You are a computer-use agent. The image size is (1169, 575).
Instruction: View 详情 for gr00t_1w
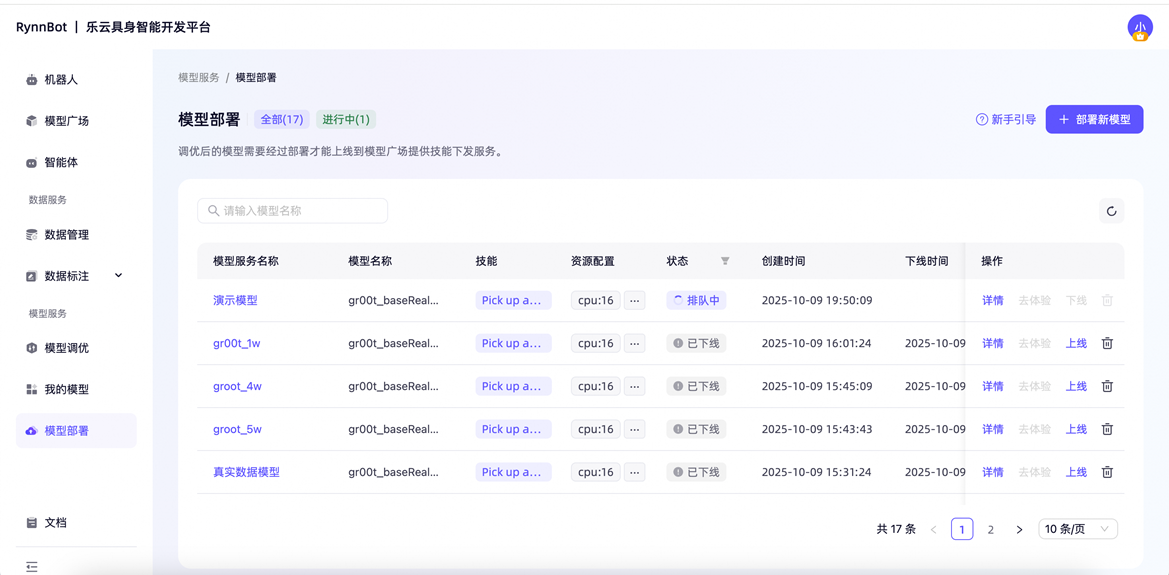click(x=992, y=343)
